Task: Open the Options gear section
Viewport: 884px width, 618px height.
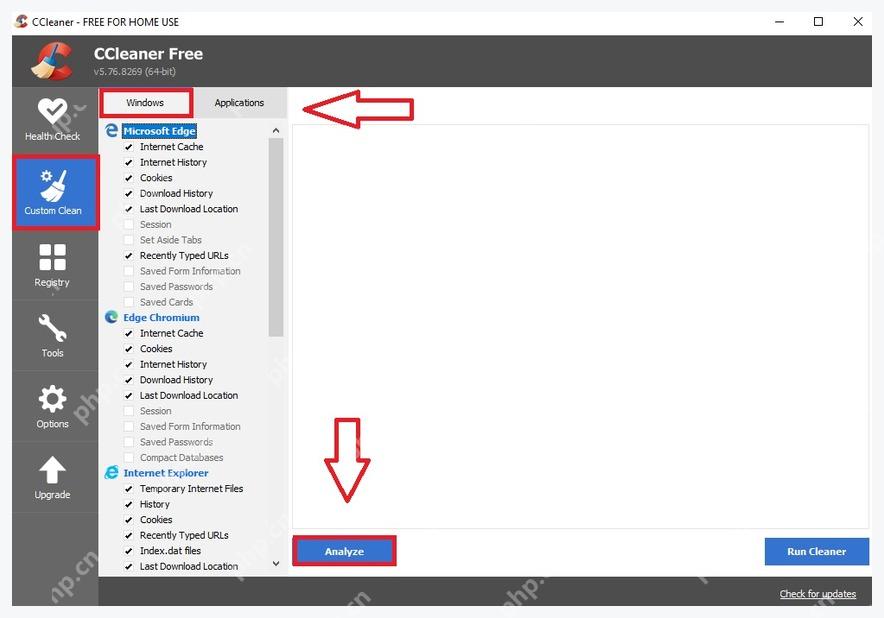Action: tap(52, 407)
